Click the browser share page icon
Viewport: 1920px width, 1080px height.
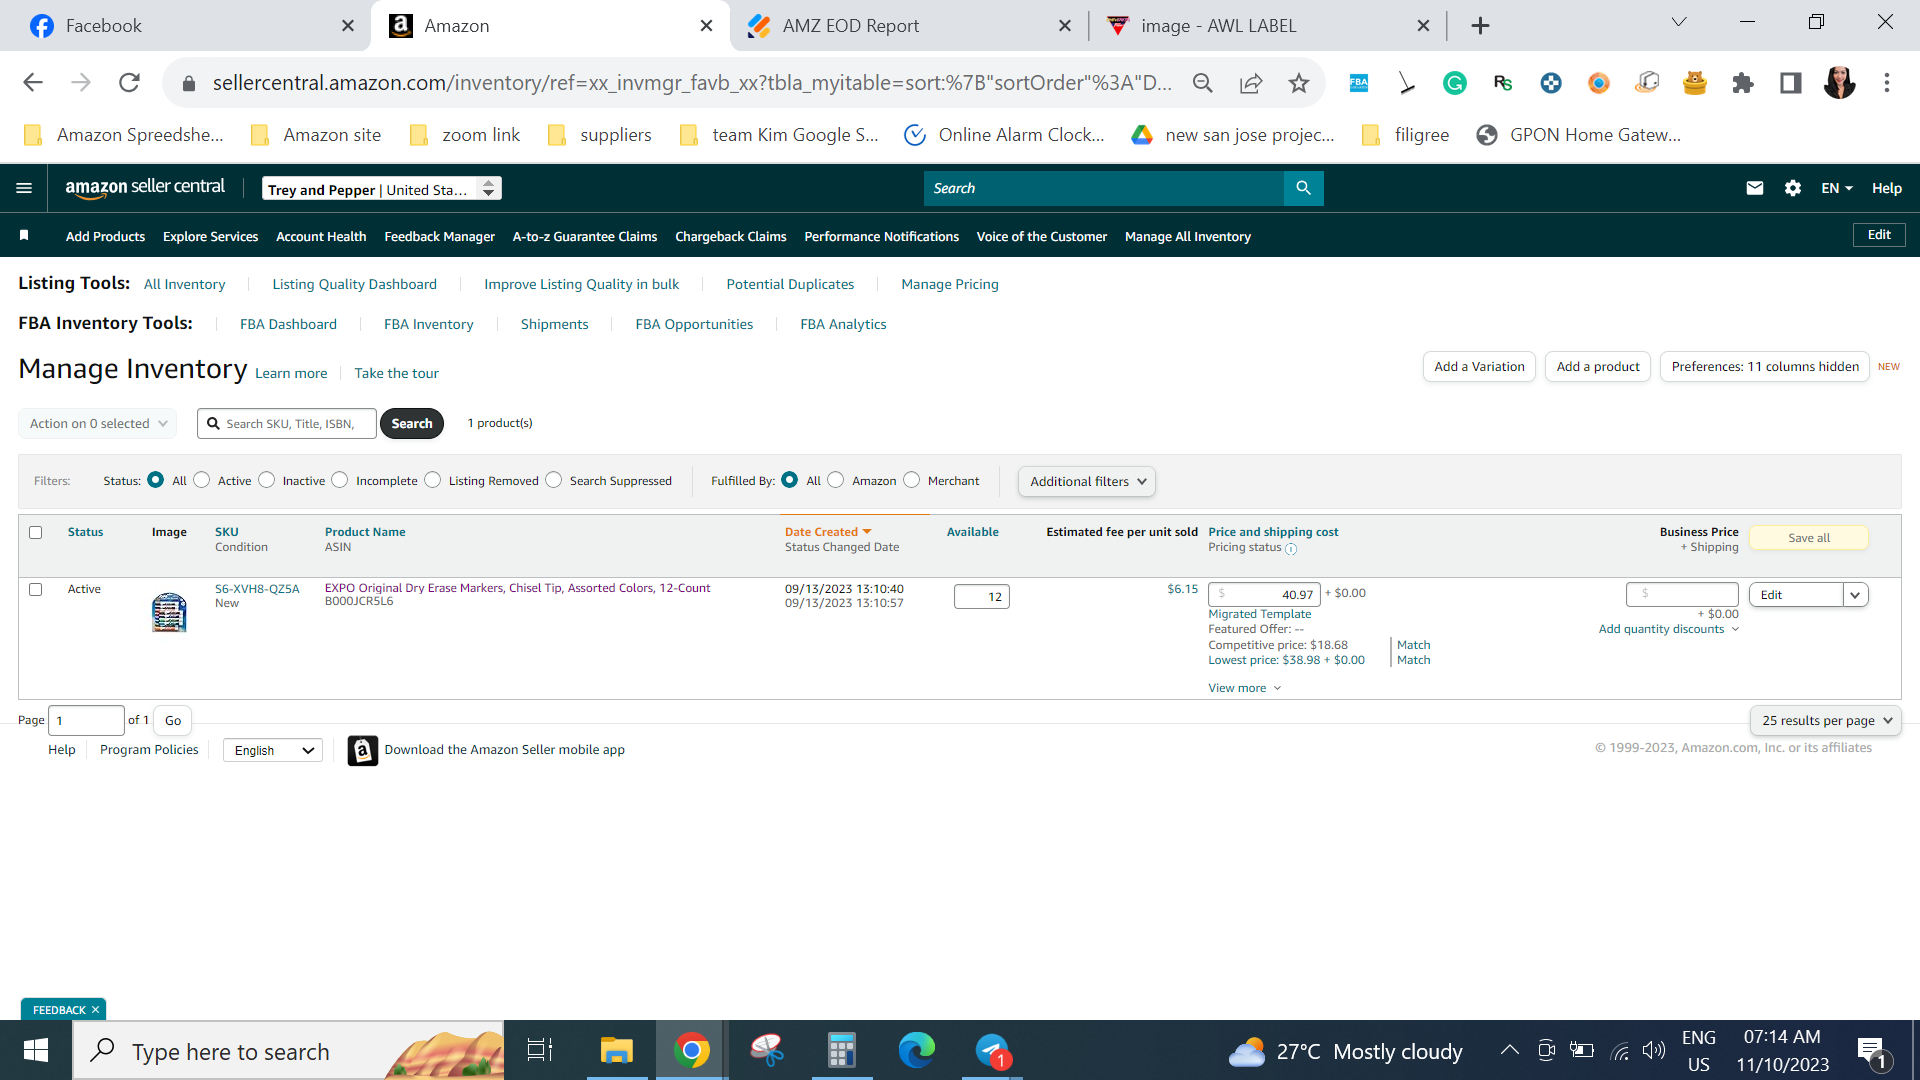[1250, 83]
